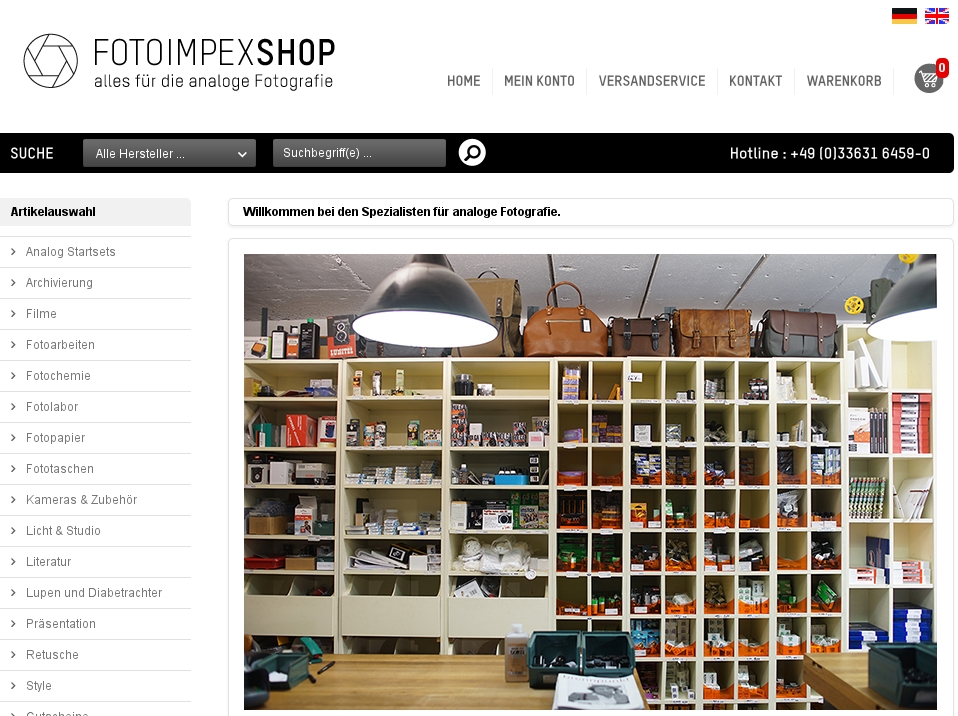Click into the Suchbegriff(e) search field
The width and height of the screenshot is (958, 716).
359,153
